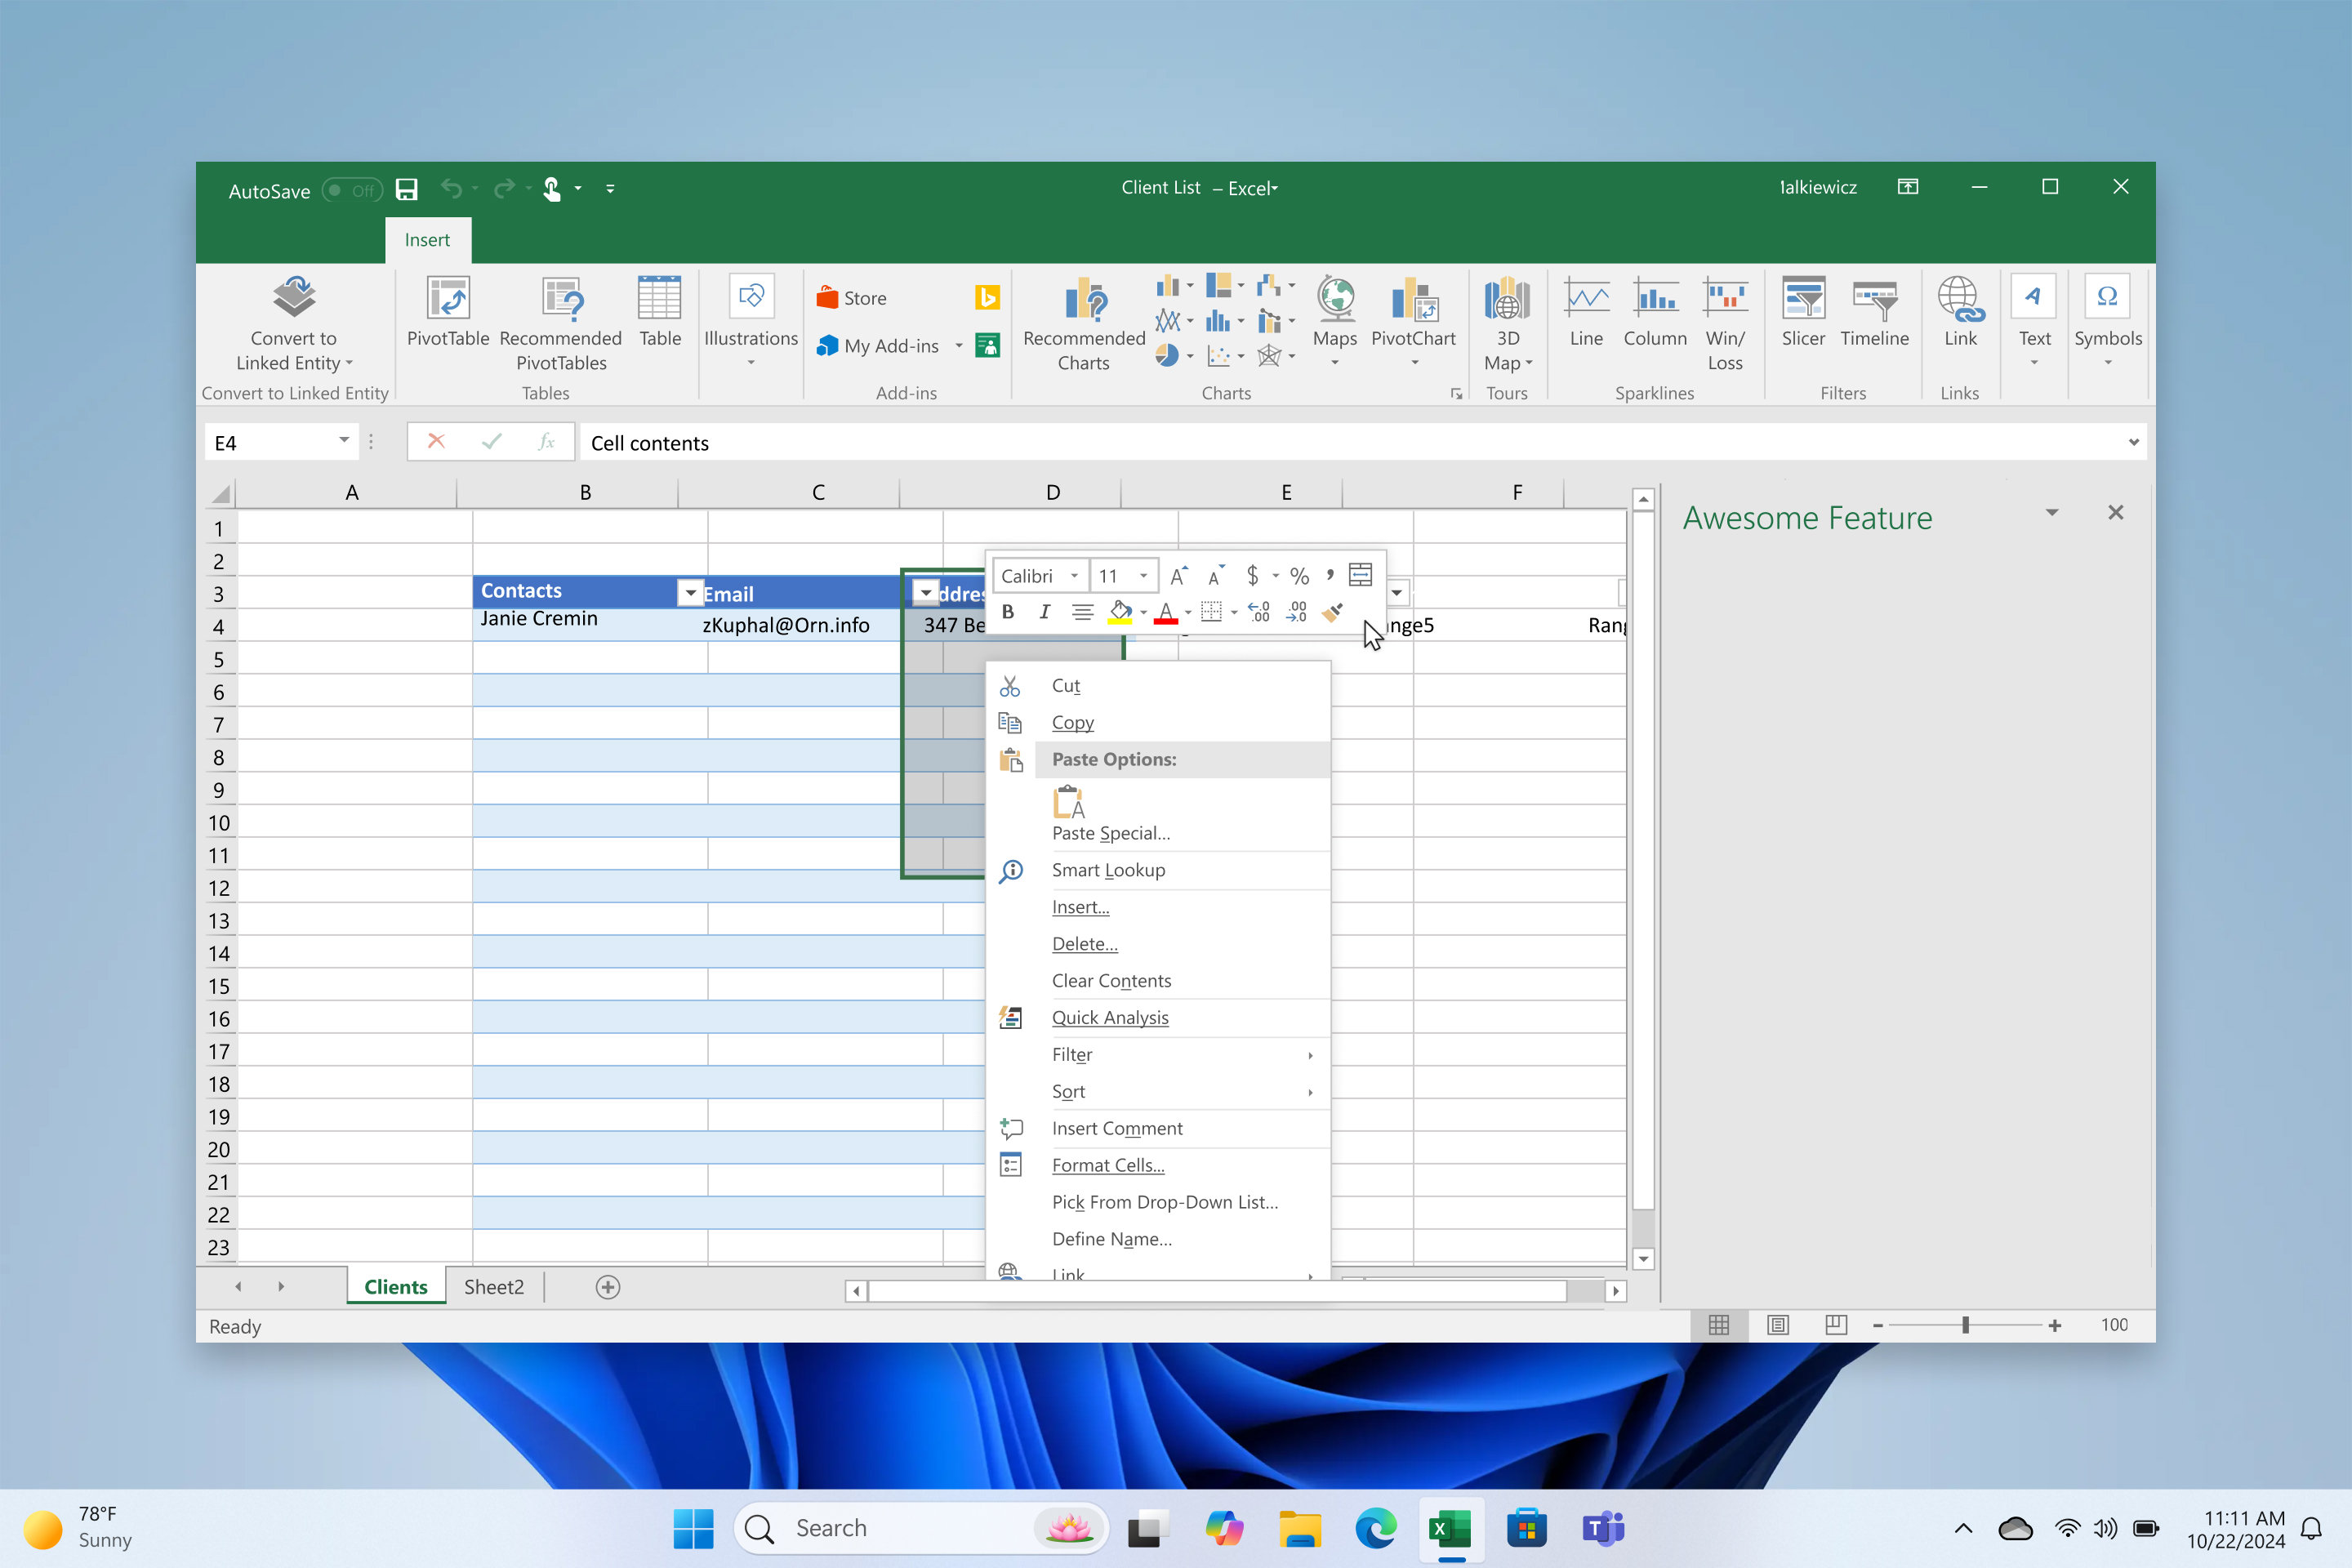Open the Email column filter dropdown
This screenshot has width=2352, height=1568.
point(690,592)
